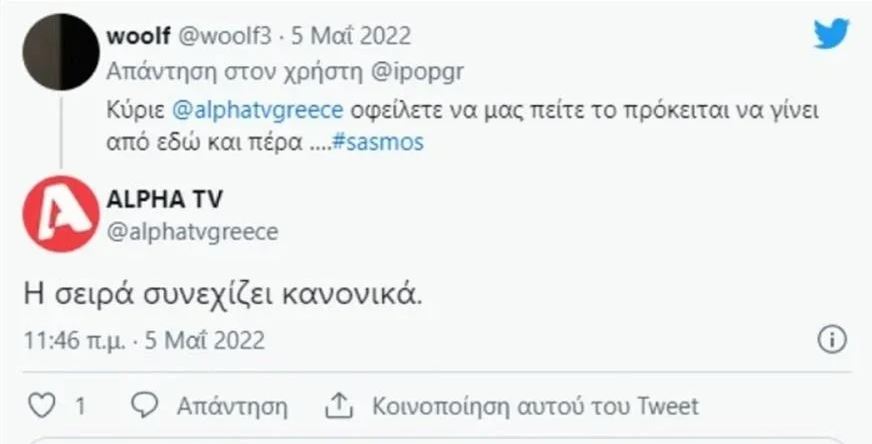Click the Απάντηση reply label
This screenshot has height=444, width=872.
[x=232, y=406]
